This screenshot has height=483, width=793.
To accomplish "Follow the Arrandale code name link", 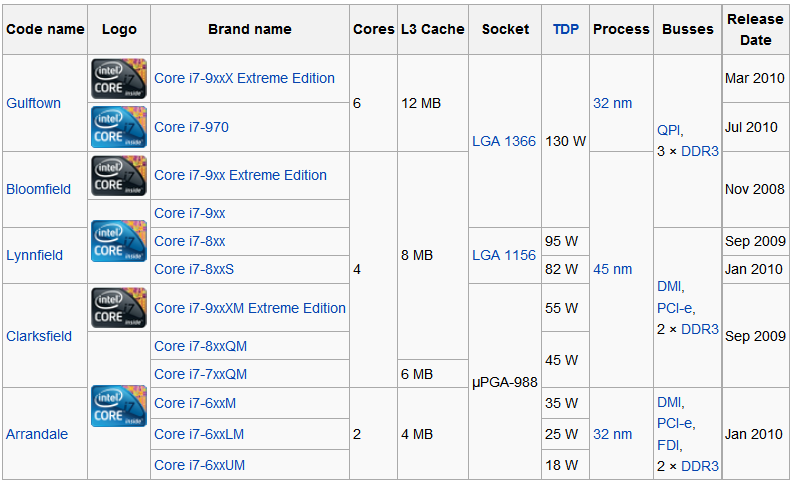I will [37, 434].
